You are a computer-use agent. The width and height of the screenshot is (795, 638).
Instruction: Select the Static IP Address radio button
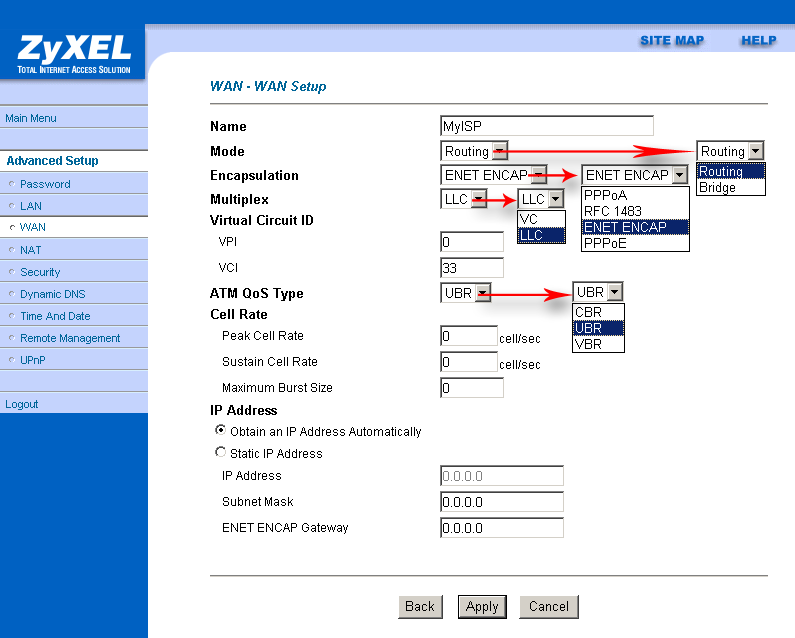tap(220, 452)
